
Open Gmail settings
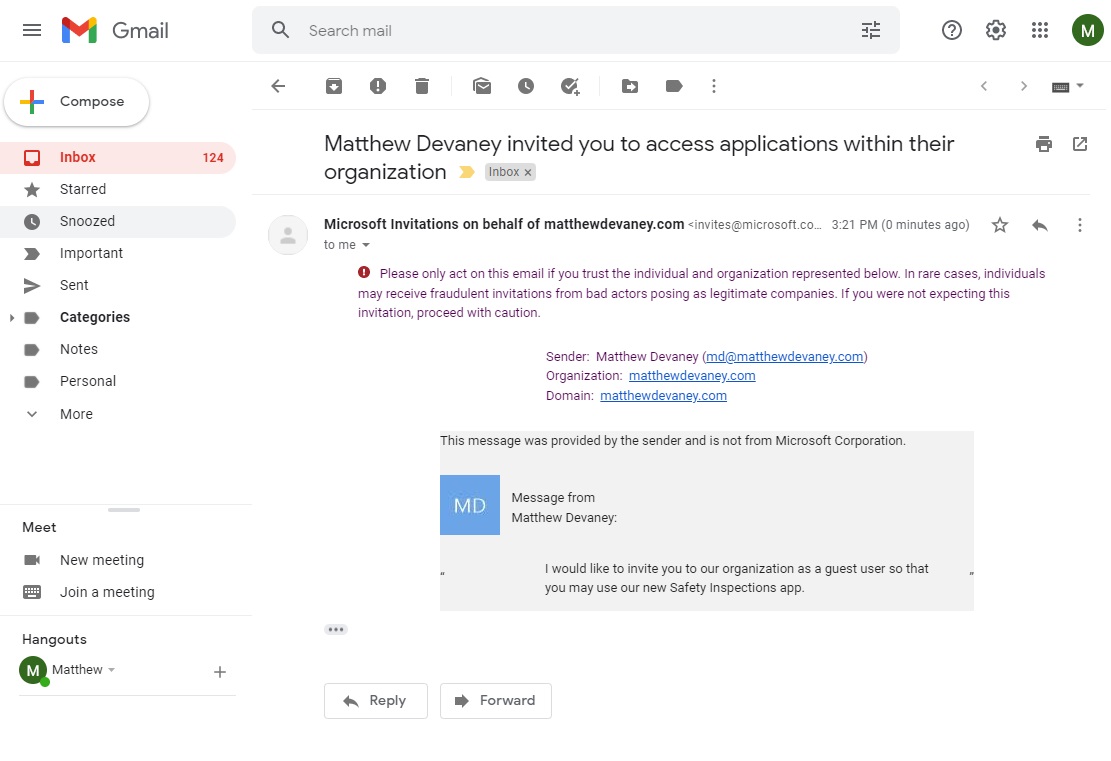click(x=995, y=30)
